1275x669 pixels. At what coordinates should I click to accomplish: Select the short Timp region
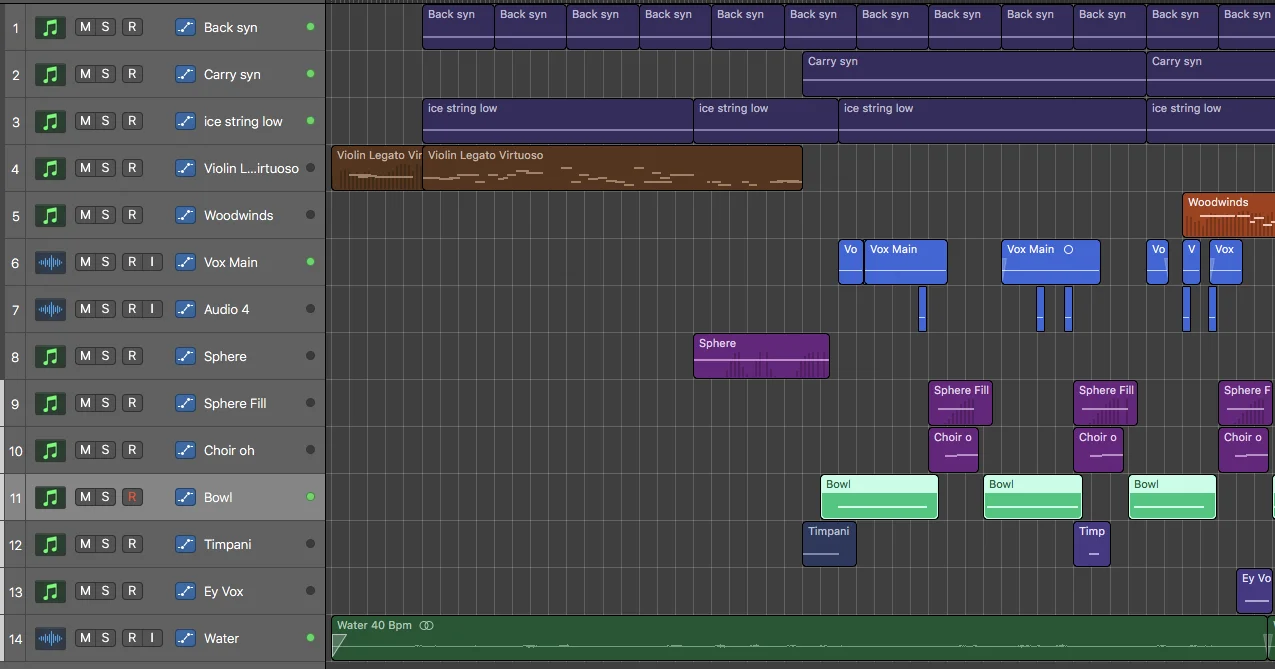pos(1092,544)
